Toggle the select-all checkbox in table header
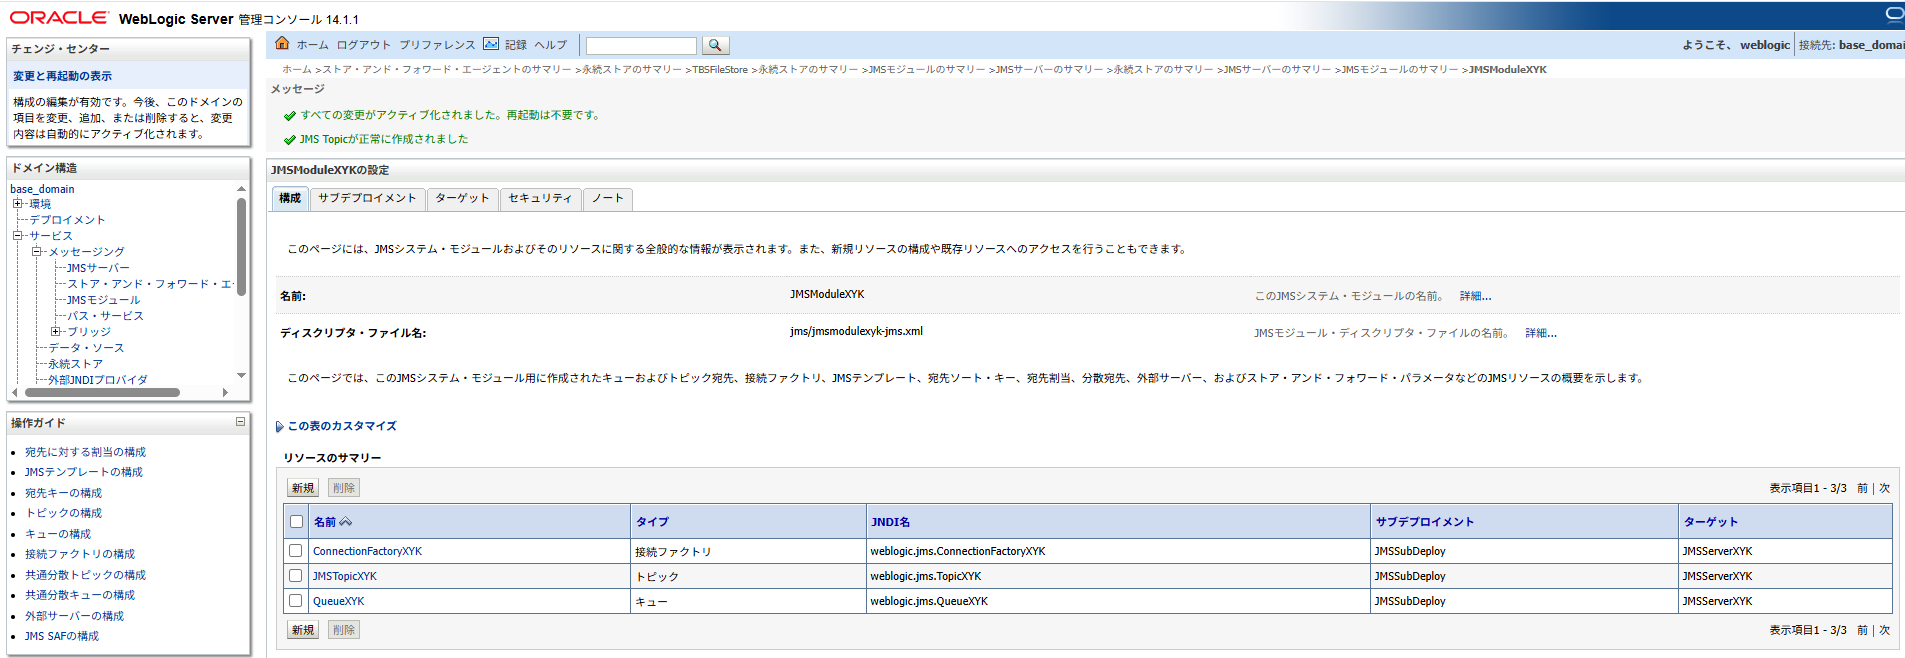 pyautogui.click(x=296, y=521)
